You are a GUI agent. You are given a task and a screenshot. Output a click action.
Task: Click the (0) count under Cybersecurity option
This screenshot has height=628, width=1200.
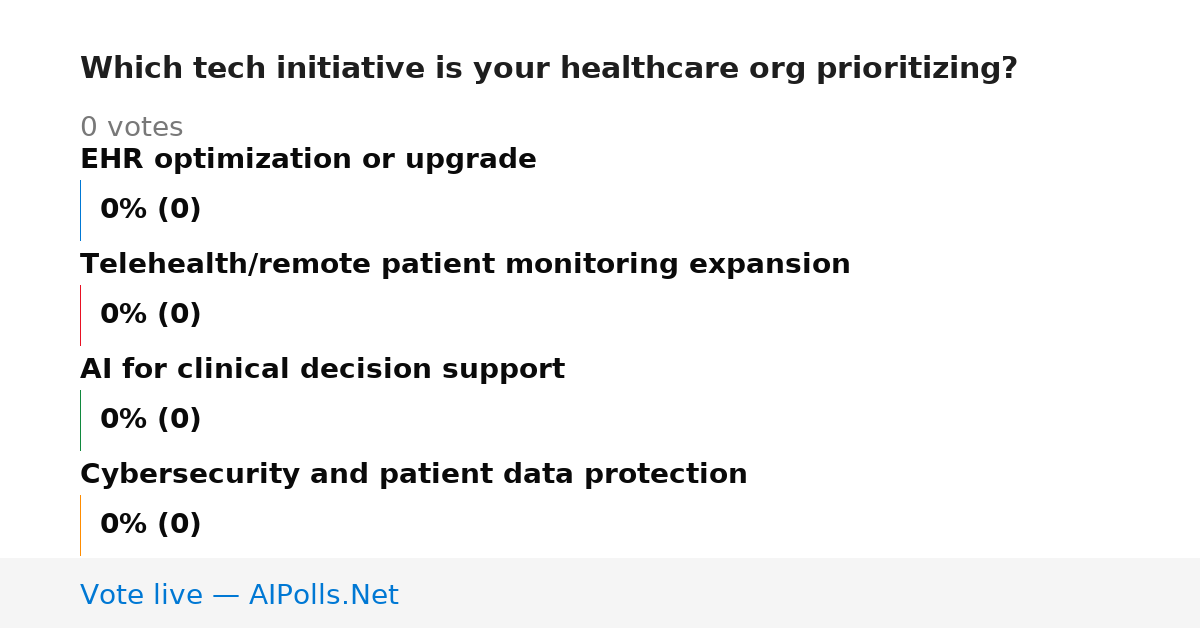179,525
